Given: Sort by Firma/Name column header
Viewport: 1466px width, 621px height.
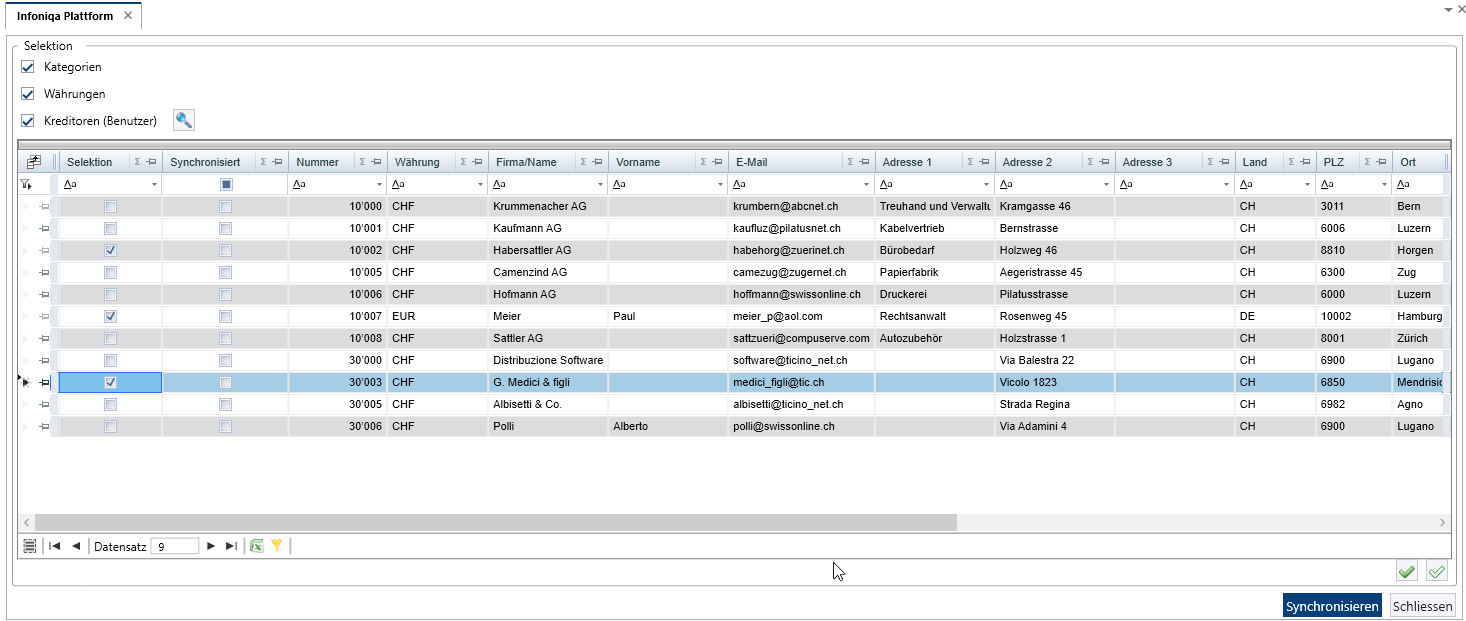Looking at the screenshot, I should tap(526, 162).
